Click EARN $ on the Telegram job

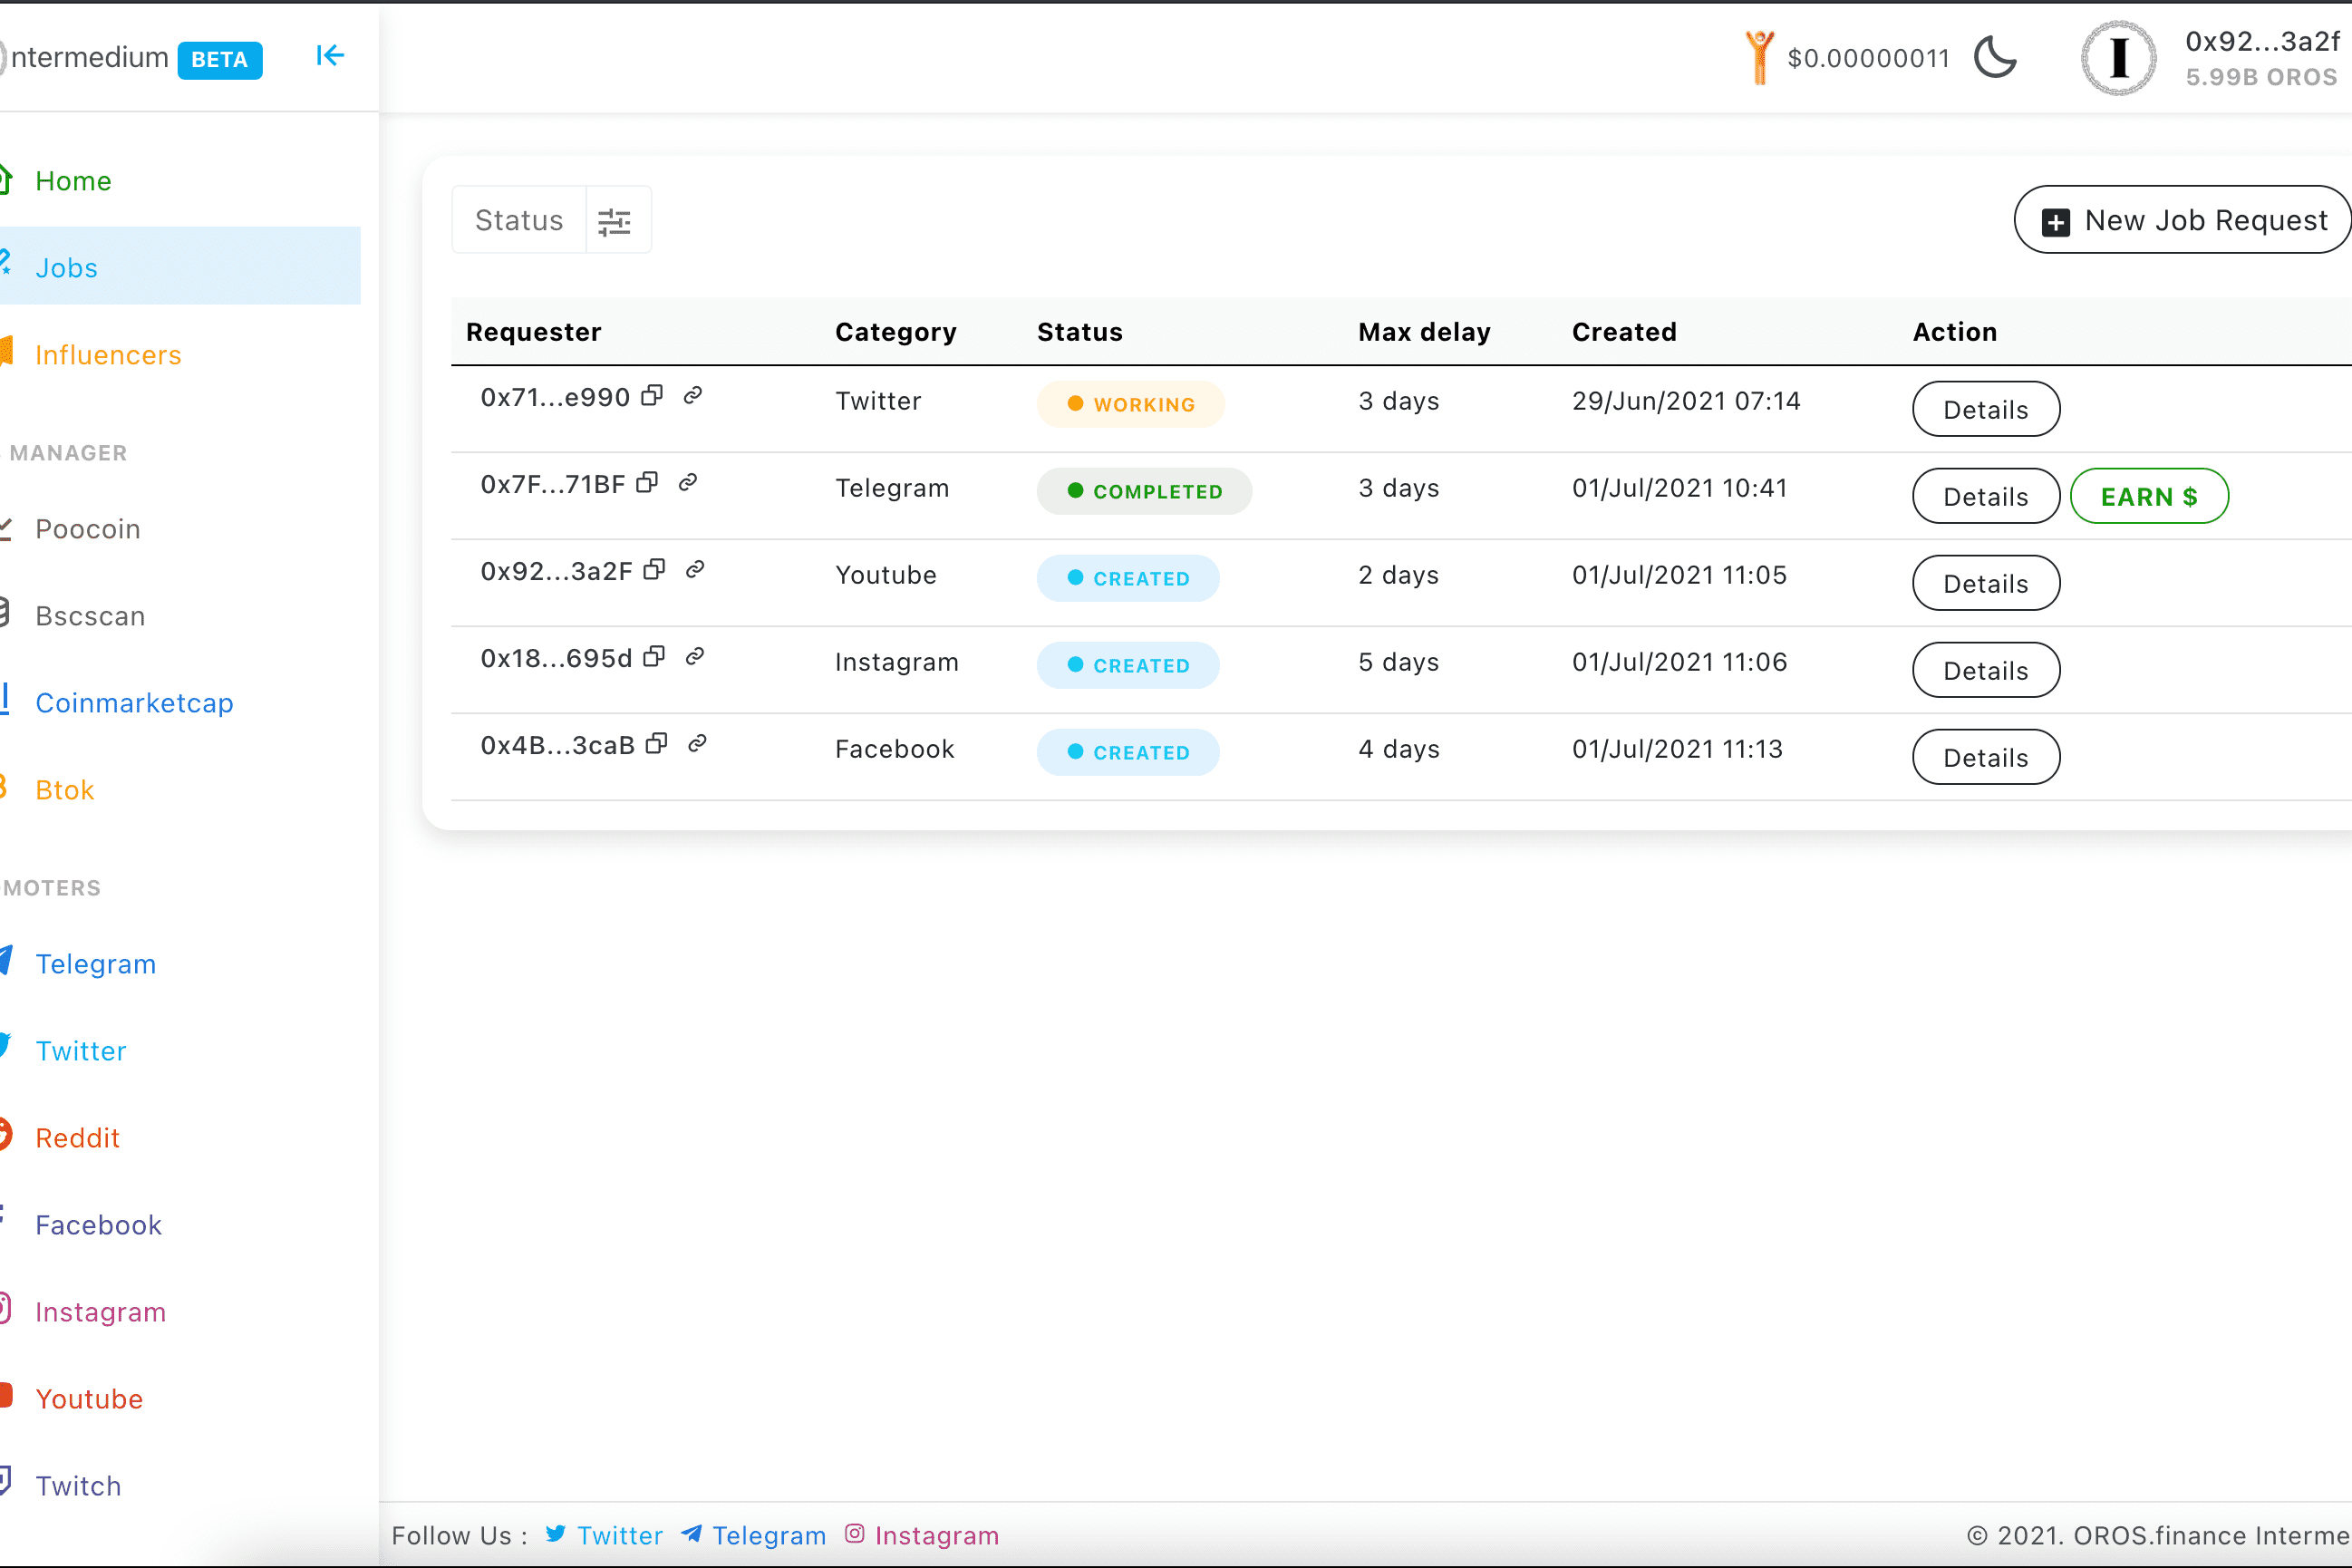click(x=2148, y=497)
